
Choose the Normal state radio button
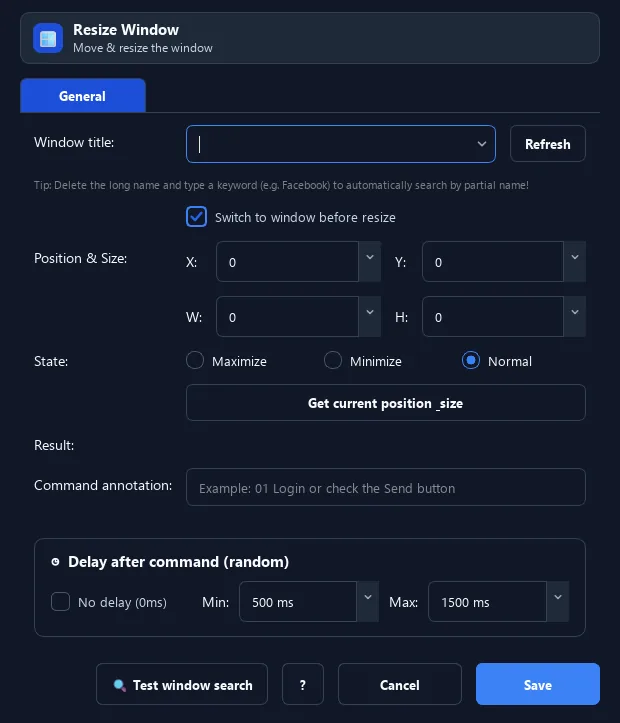(471, 361)
